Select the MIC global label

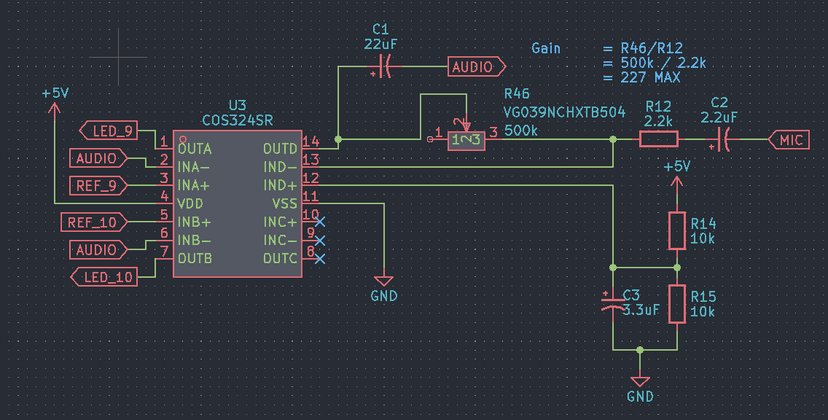click(789, 140)
